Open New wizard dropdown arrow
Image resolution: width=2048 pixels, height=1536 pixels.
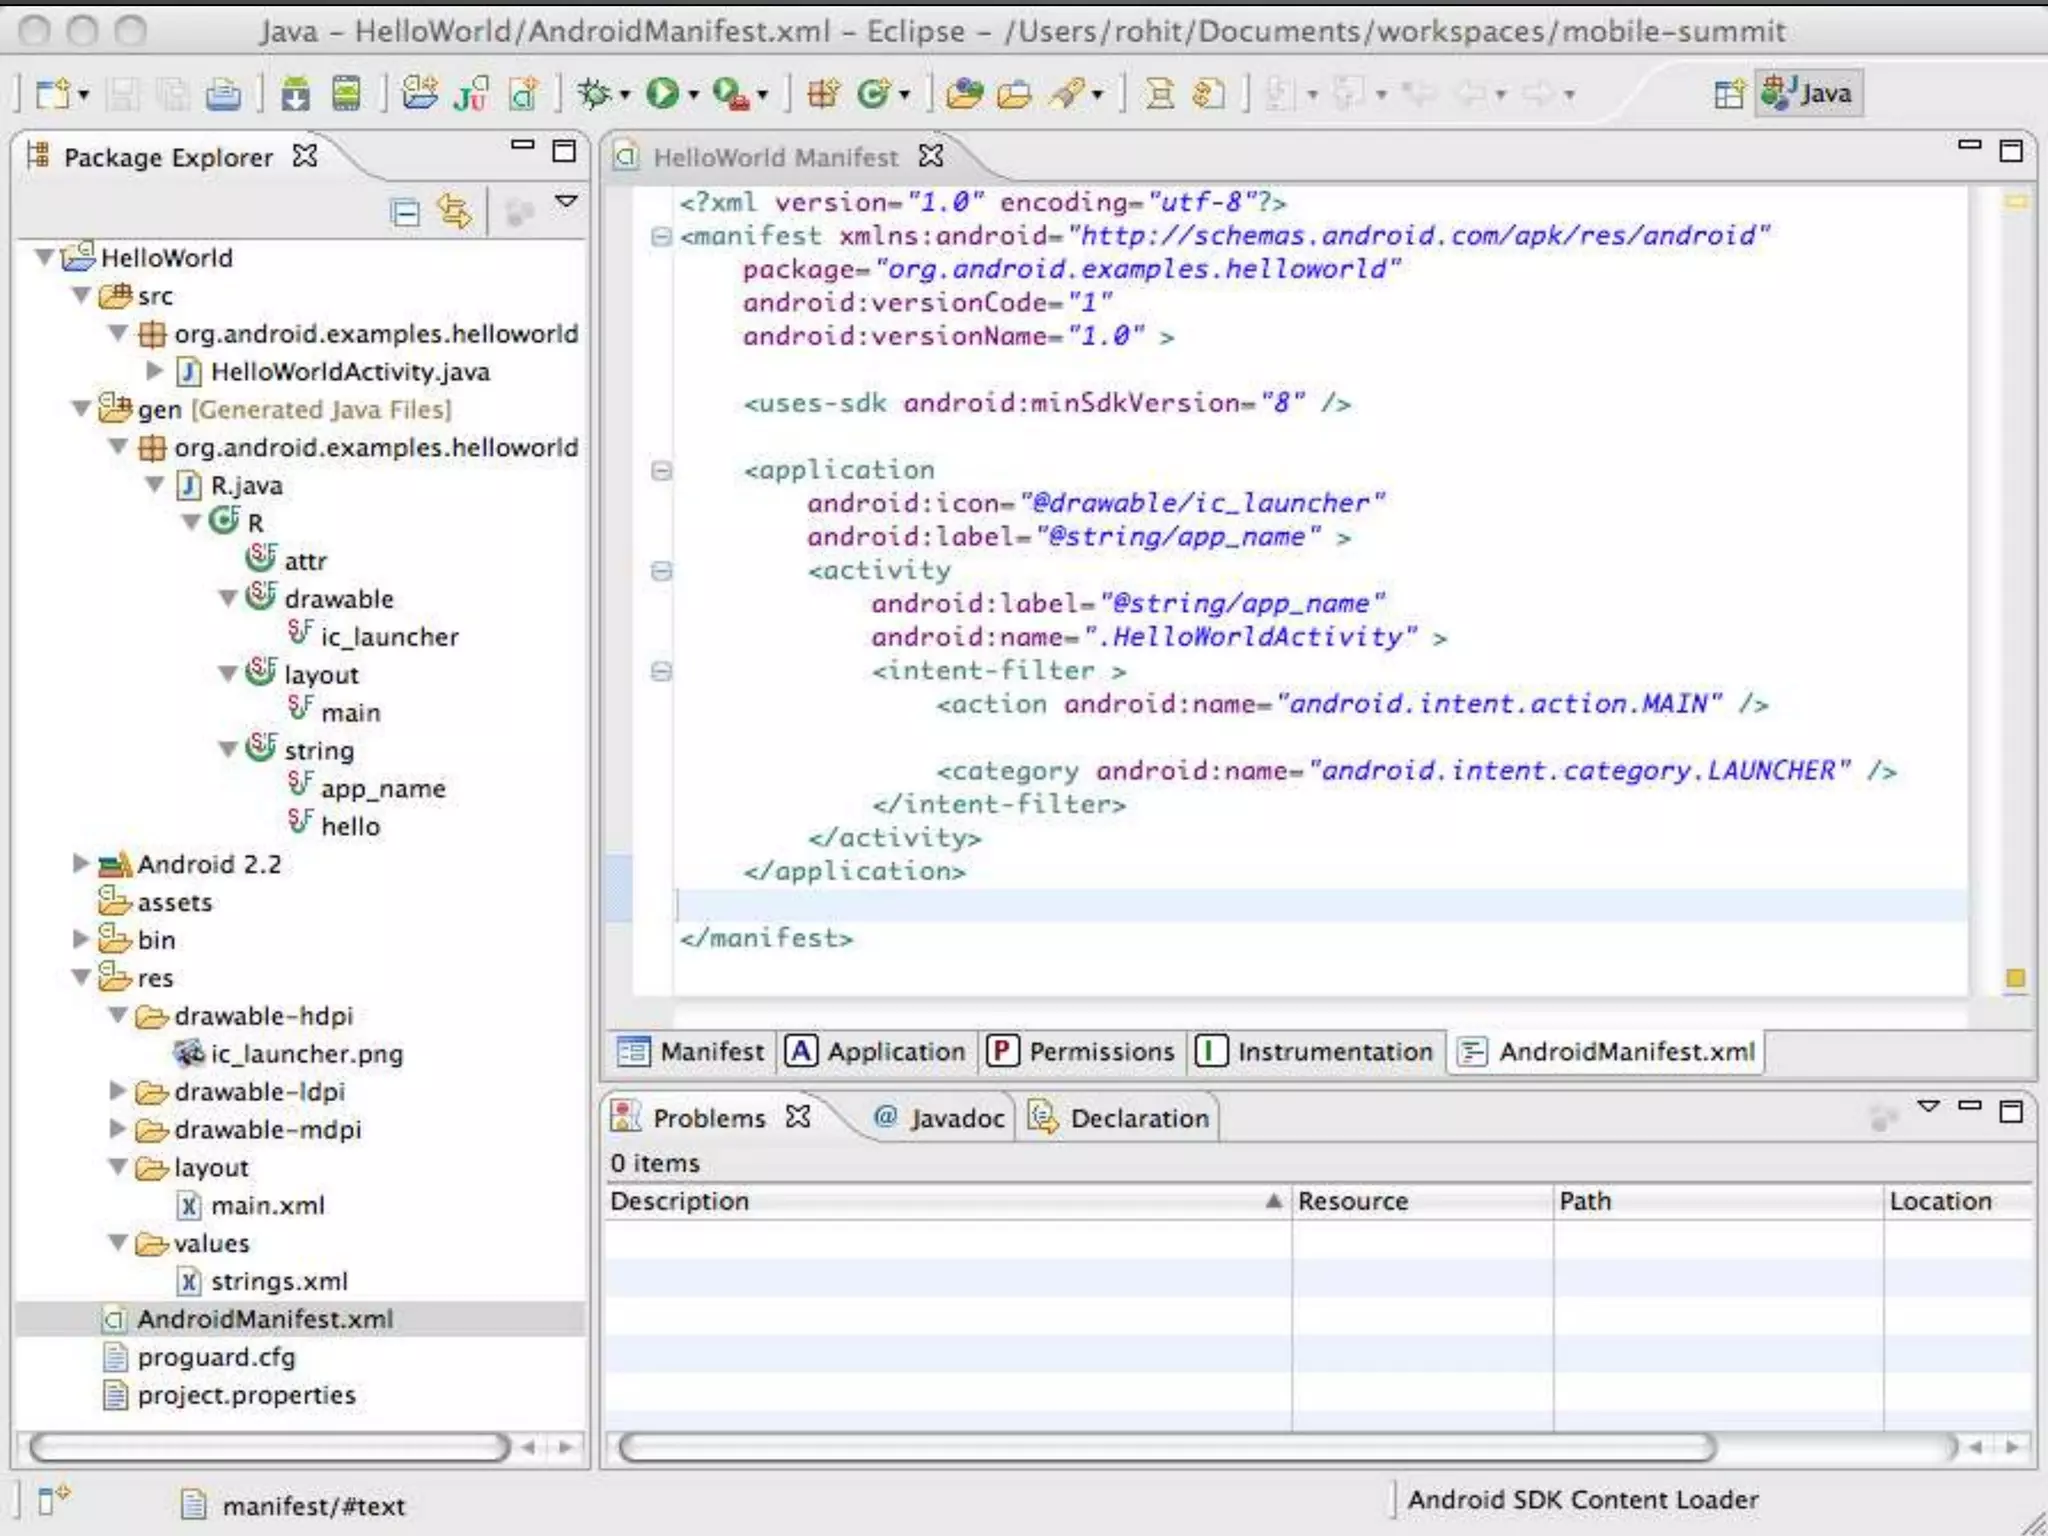point(83,95)
